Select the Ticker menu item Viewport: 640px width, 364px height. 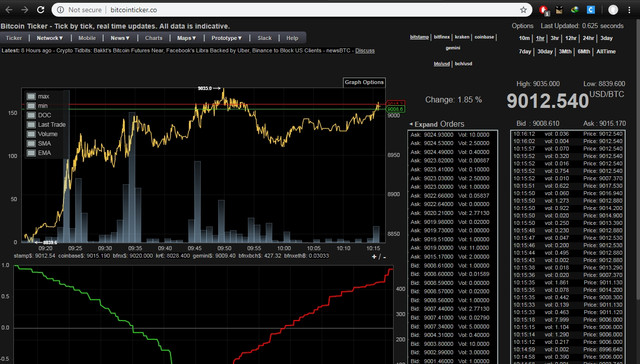coord(13,38)
